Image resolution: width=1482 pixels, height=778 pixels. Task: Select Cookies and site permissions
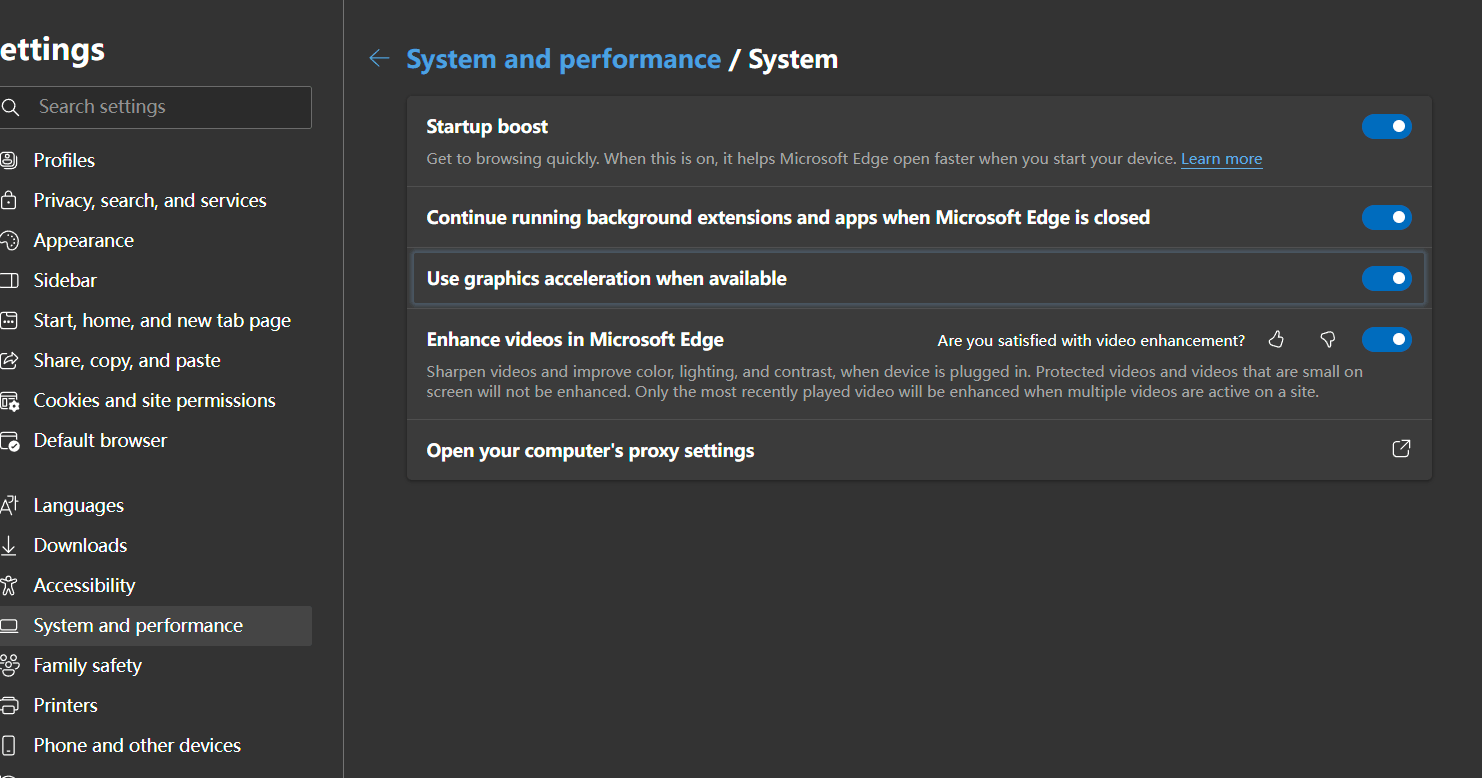(154, 401)
